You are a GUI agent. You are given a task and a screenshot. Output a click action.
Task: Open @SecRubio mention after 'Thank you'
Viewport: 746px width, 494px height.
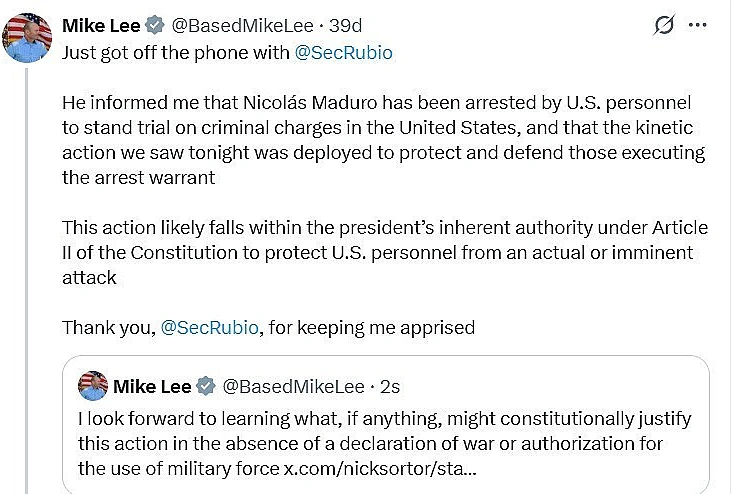[x=209, y=327]
